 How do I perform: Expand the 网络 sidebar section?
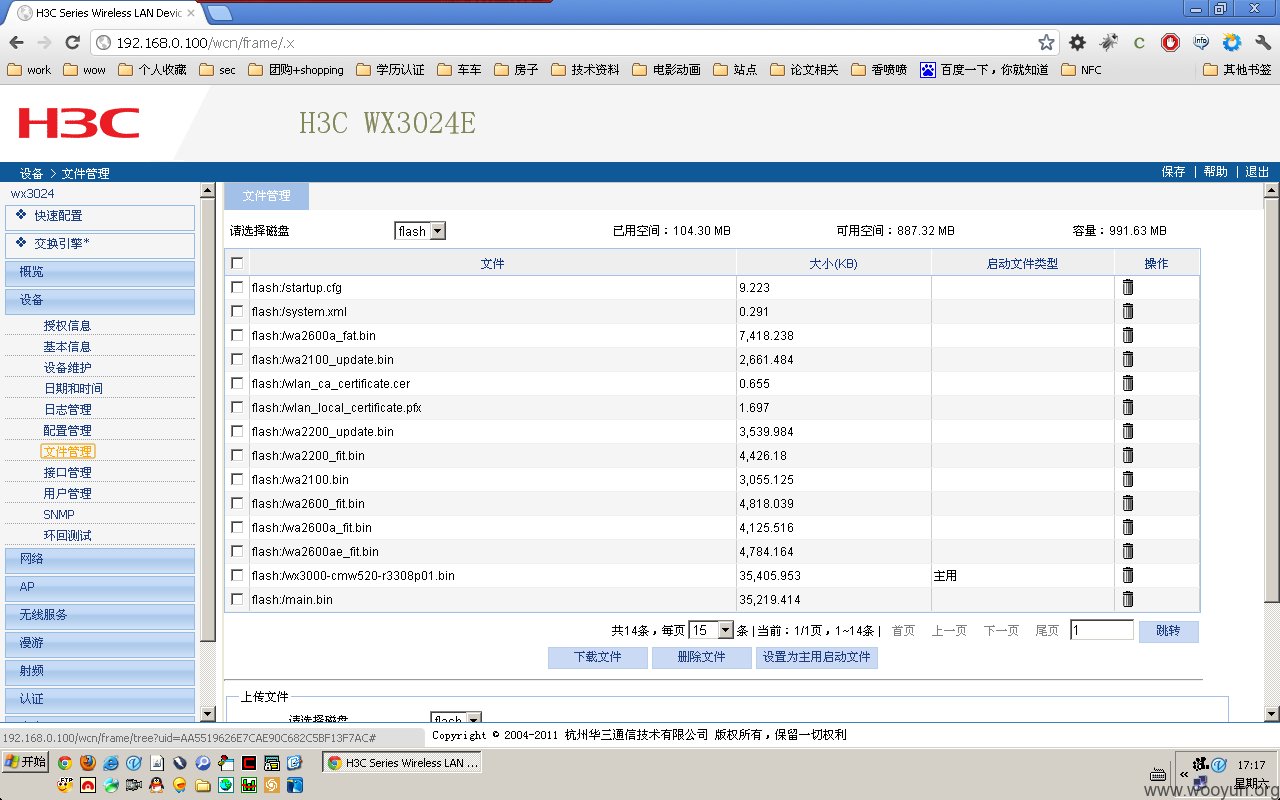pyautogui.click(x=100, y=559)
